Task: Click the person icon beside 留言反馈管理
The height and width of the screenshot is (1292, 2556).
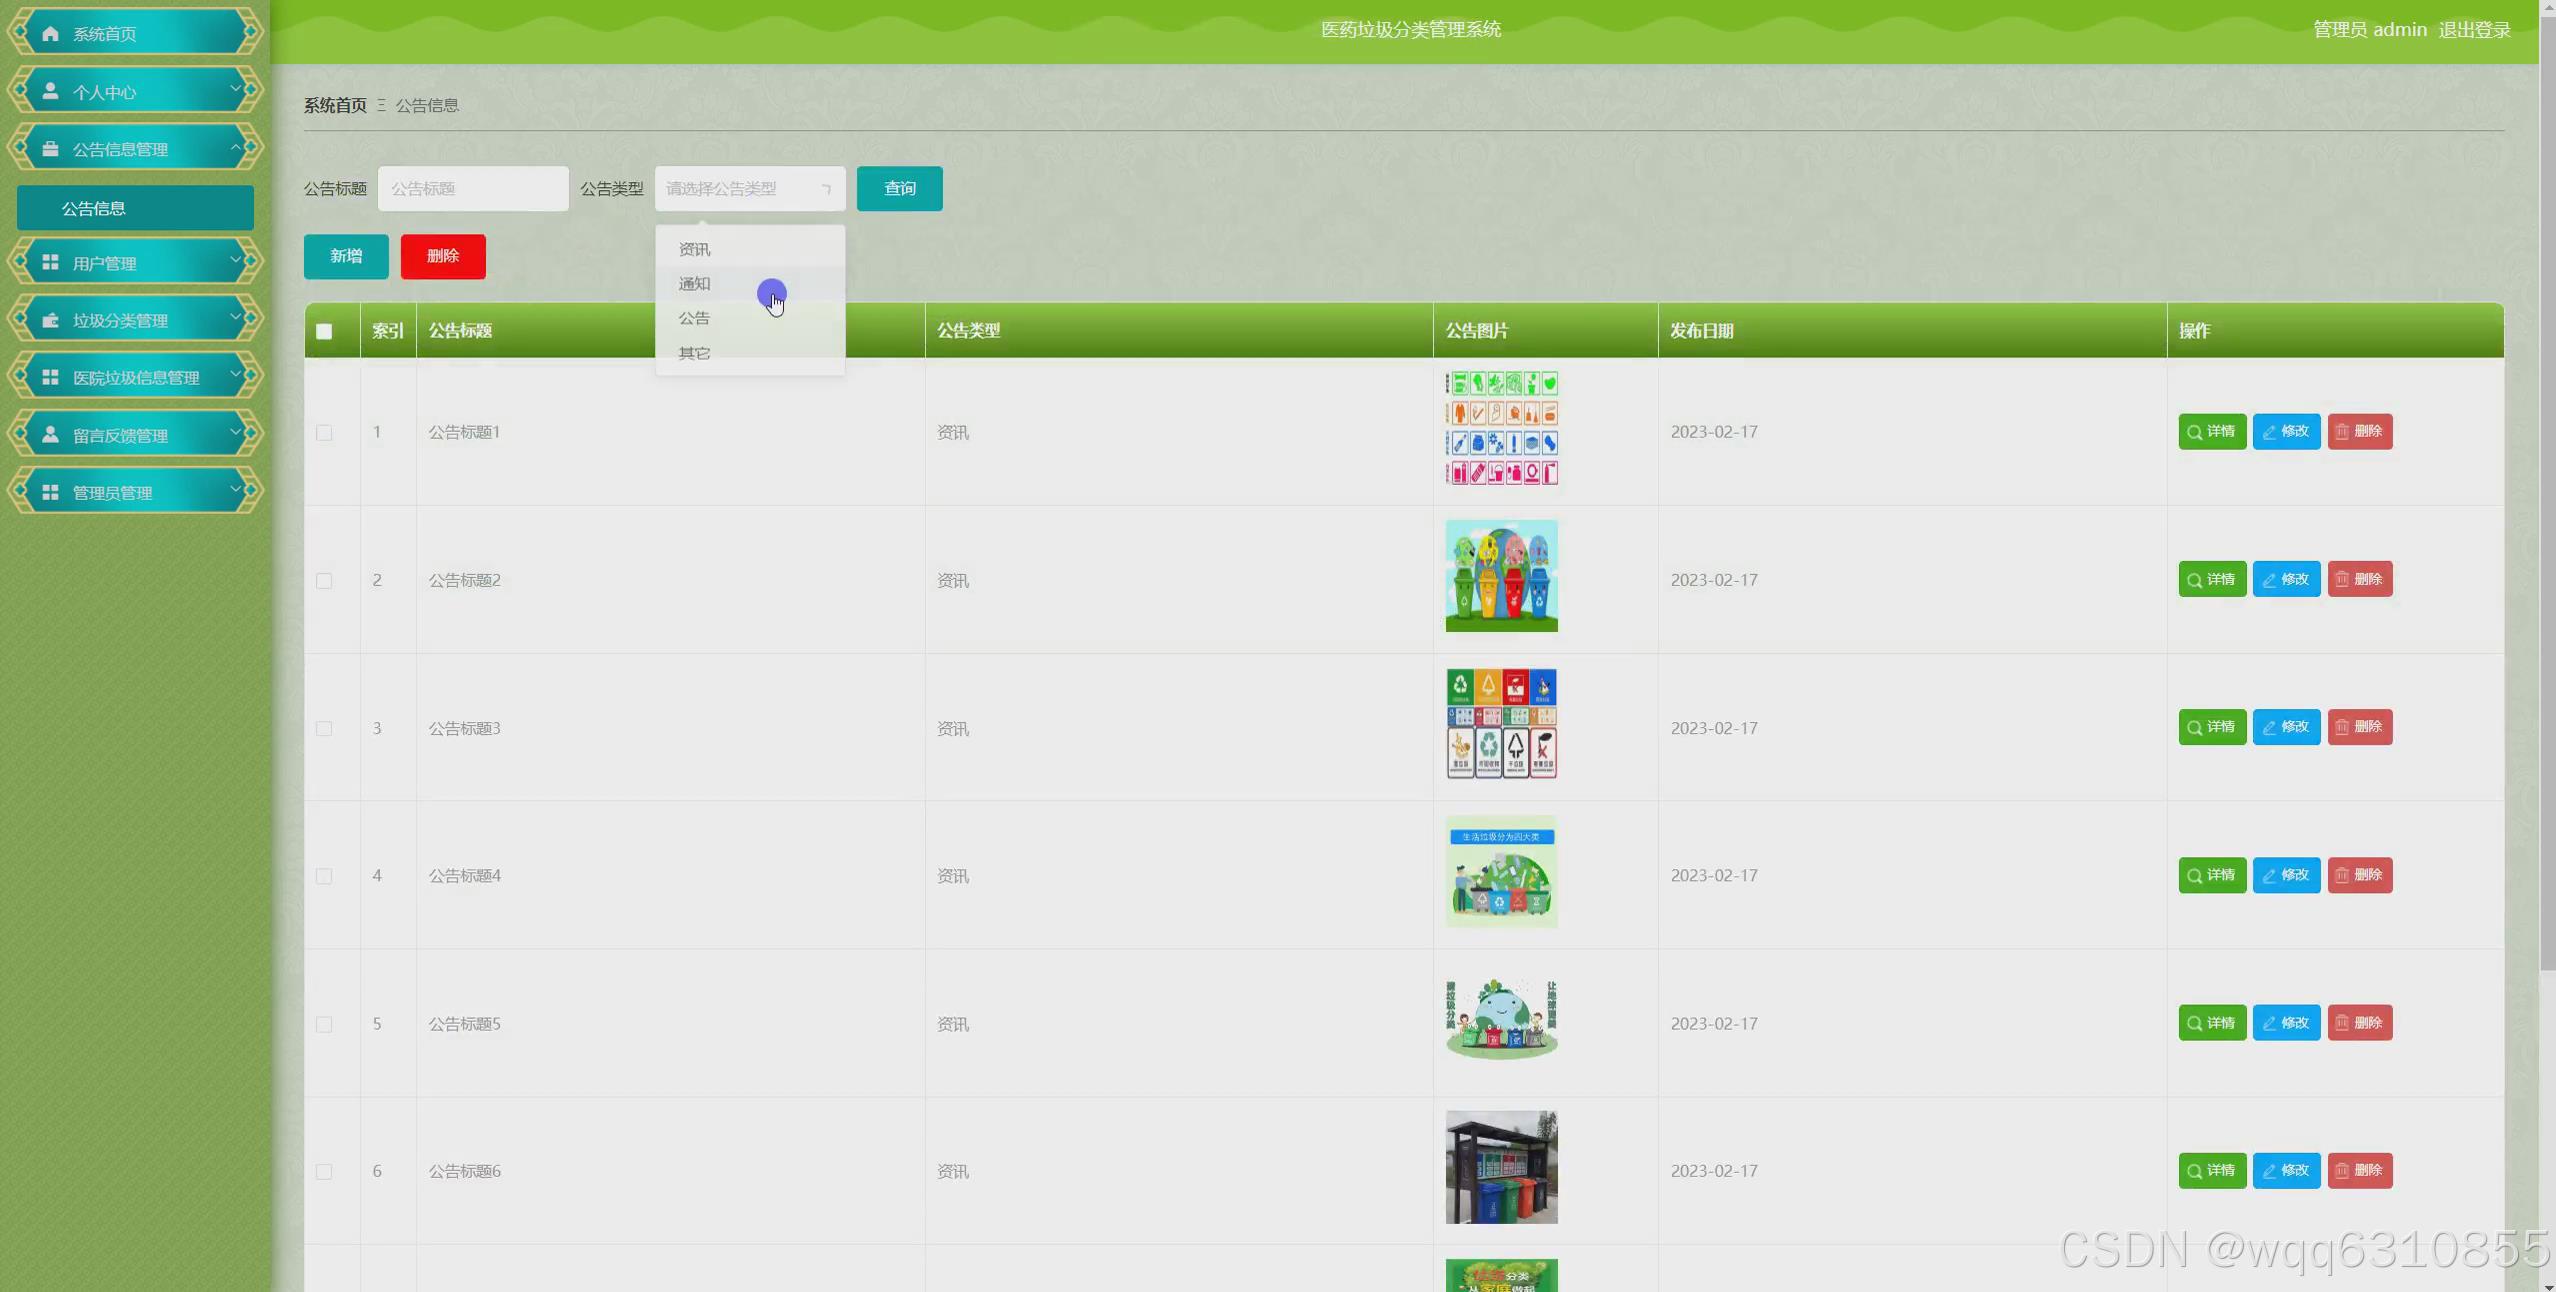Action: (x=50, y=434)
